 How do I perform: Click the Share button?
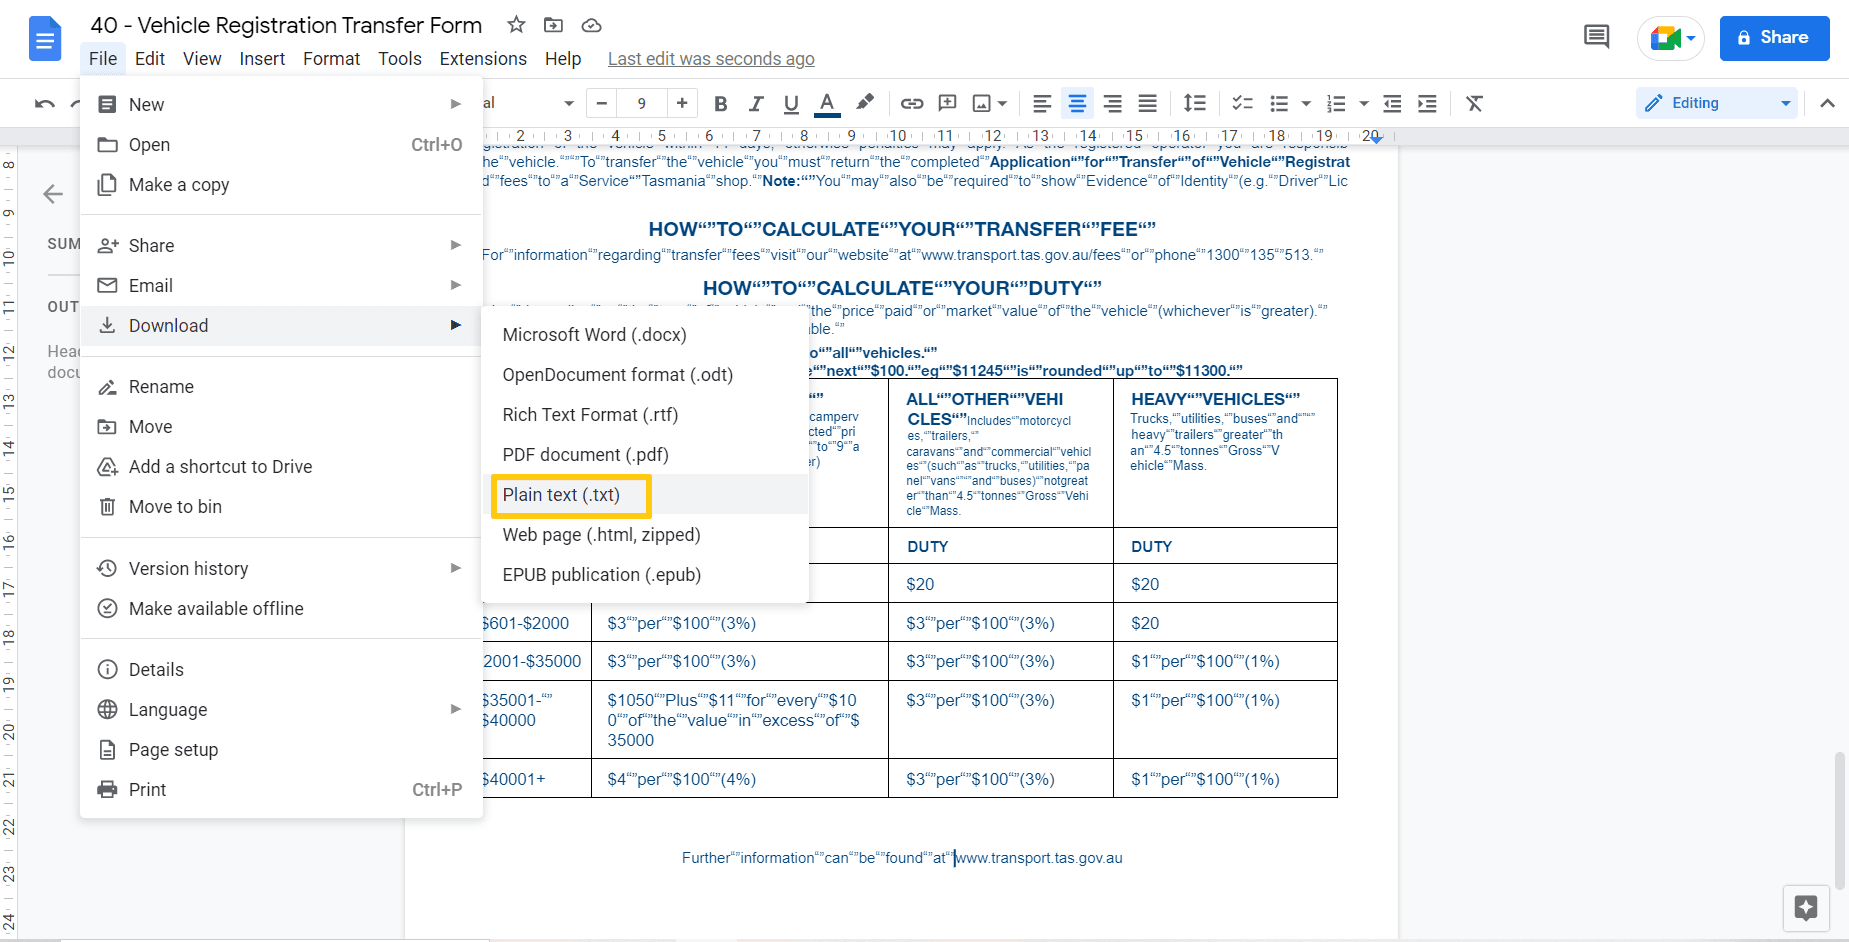point(1774,38)
